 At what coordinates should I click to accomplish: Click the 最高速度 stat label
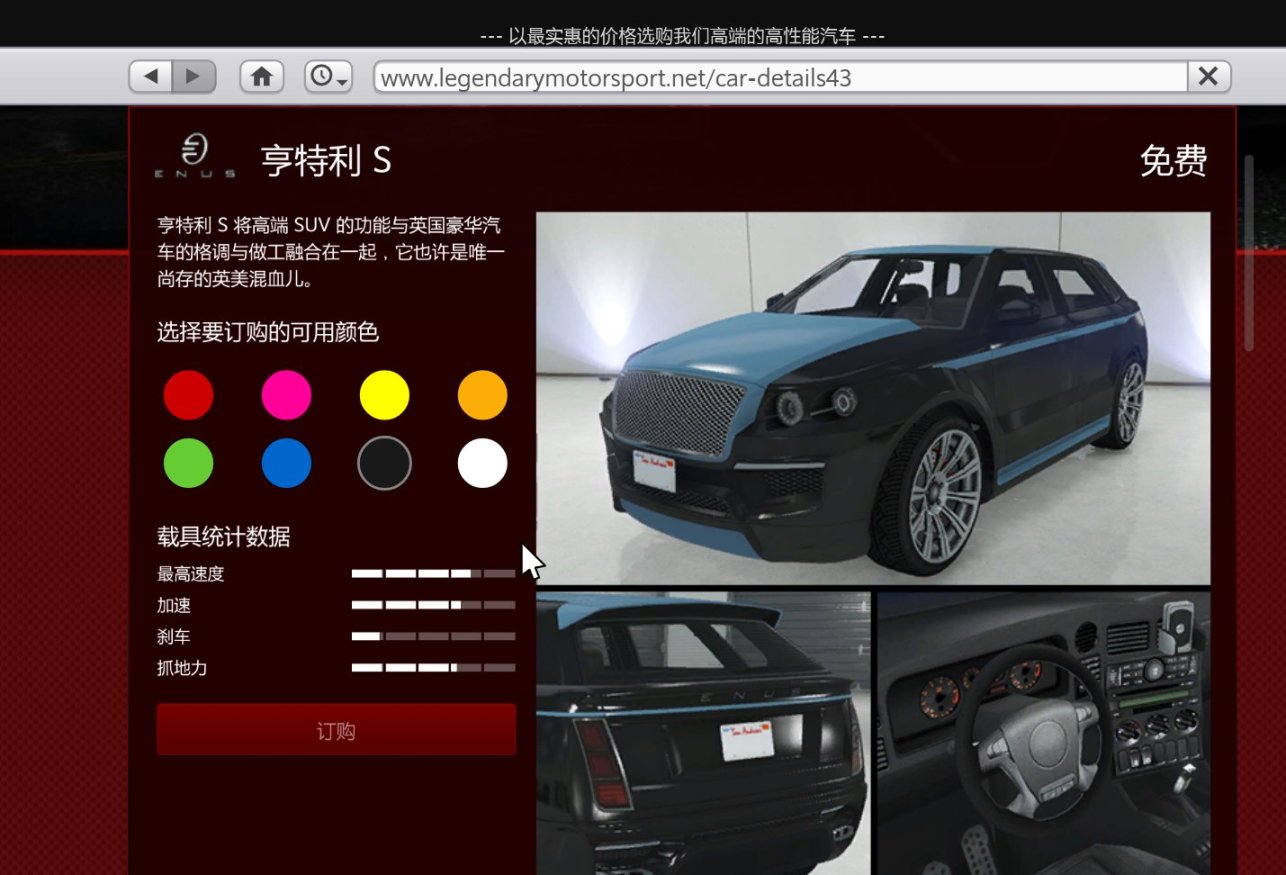coord(190,574)
